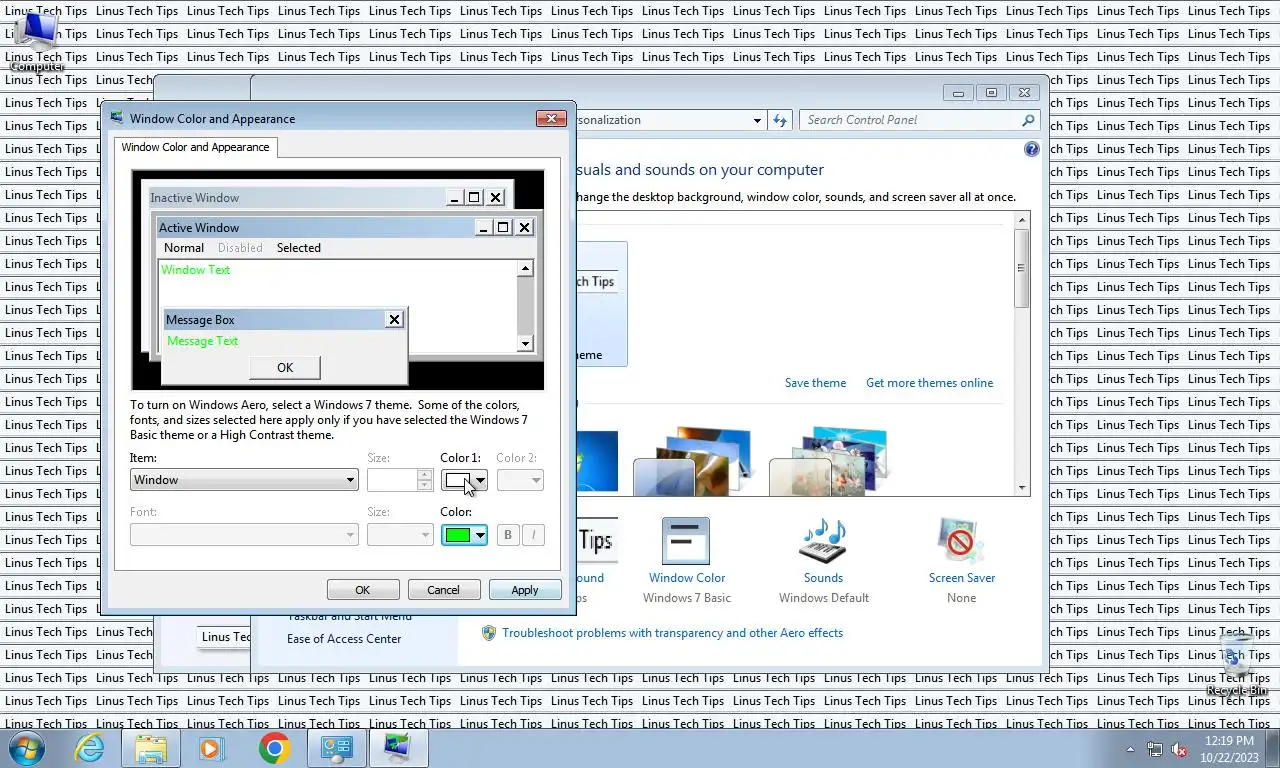Open the Color 1 swatch dropdown
Screen dimensions: 1280x768
pyautogui.click(x=465, y=480)
